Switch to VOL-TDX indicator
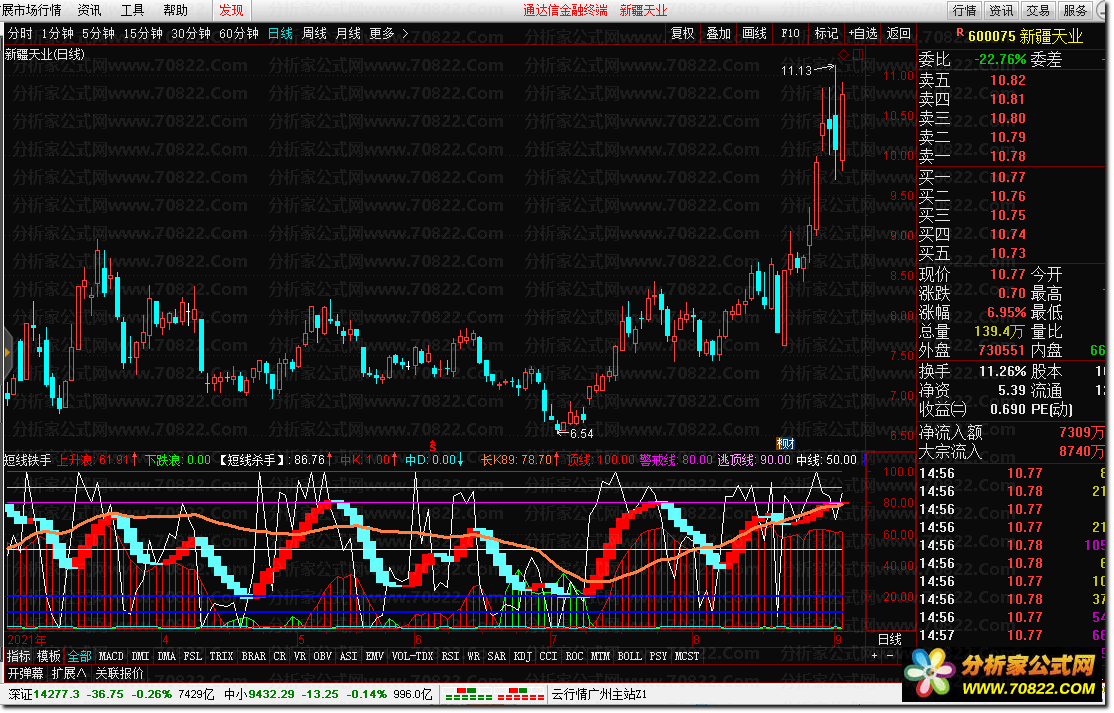 pos(413,656)
